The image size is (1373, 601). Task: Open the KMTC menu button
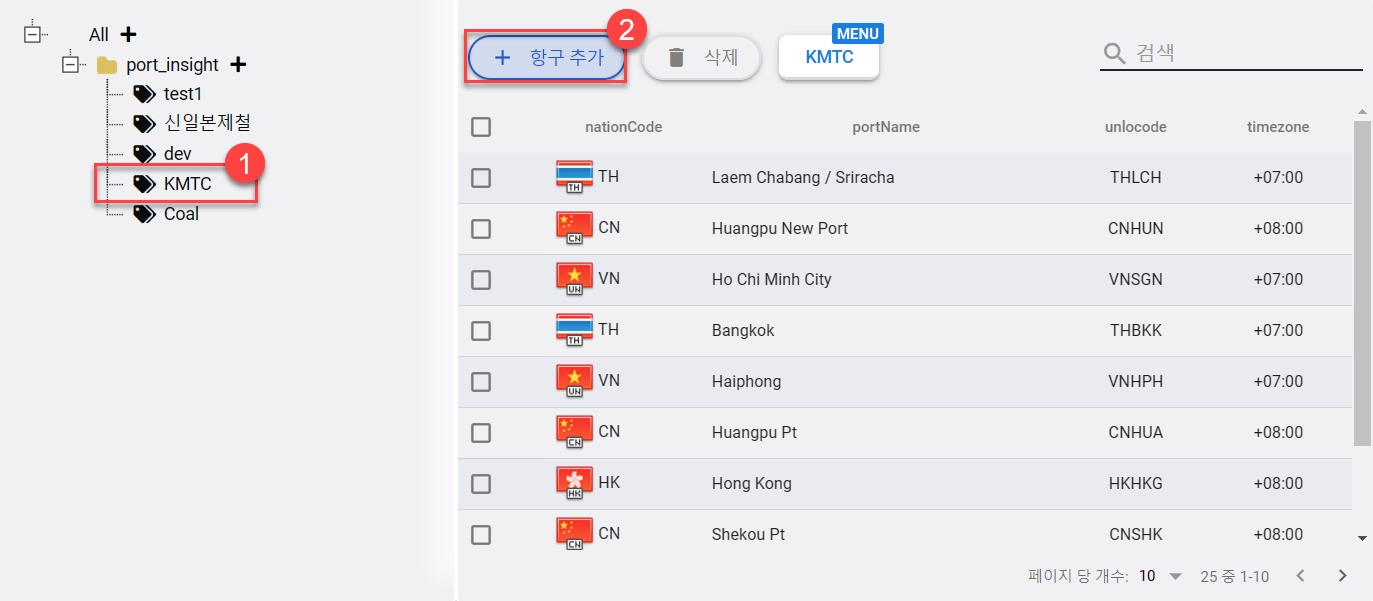[829, 57]
